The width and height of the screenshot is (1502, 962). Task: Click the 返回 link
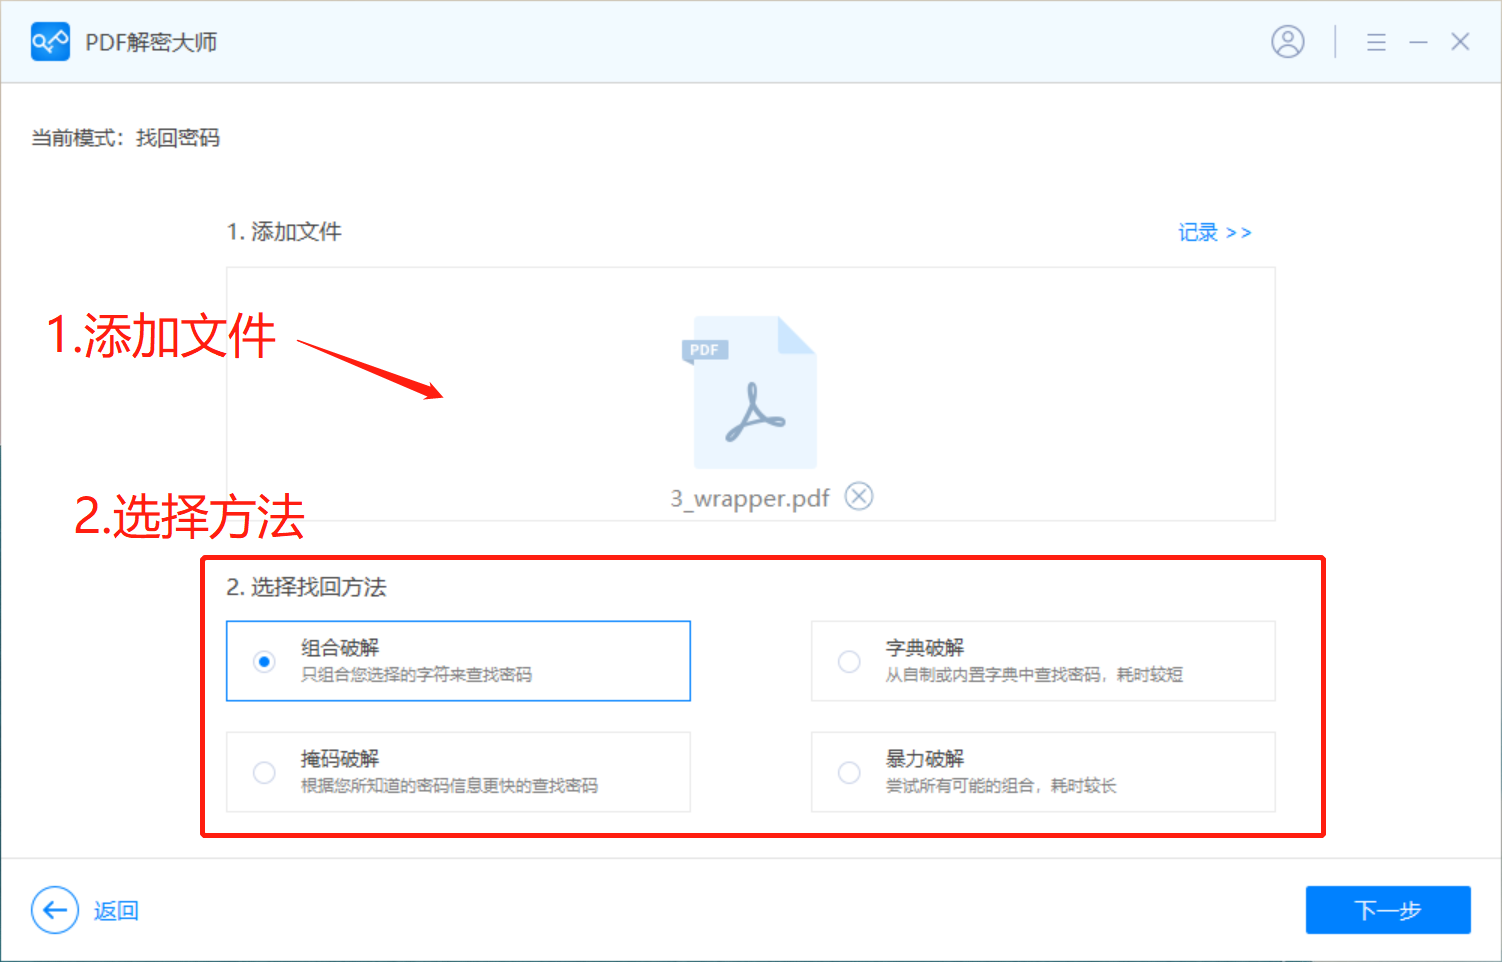pos(117,910)
